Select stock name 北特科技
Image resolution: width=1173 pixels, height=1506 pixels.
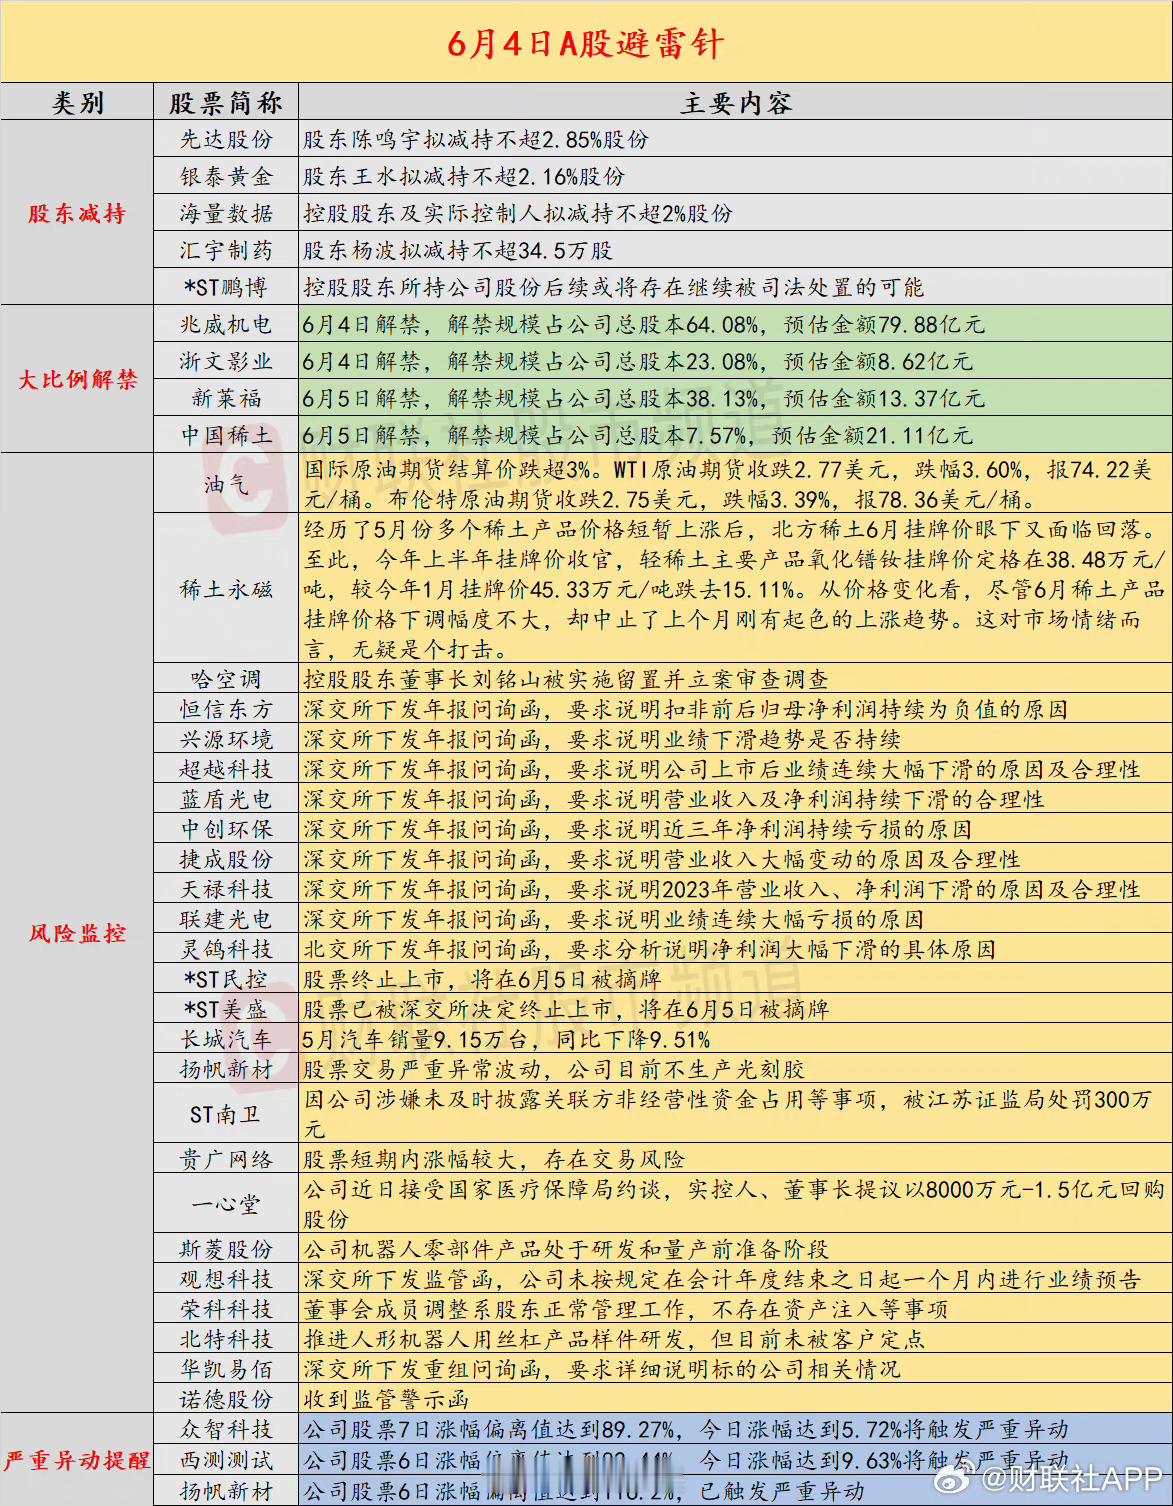(x=226, y=1340)
